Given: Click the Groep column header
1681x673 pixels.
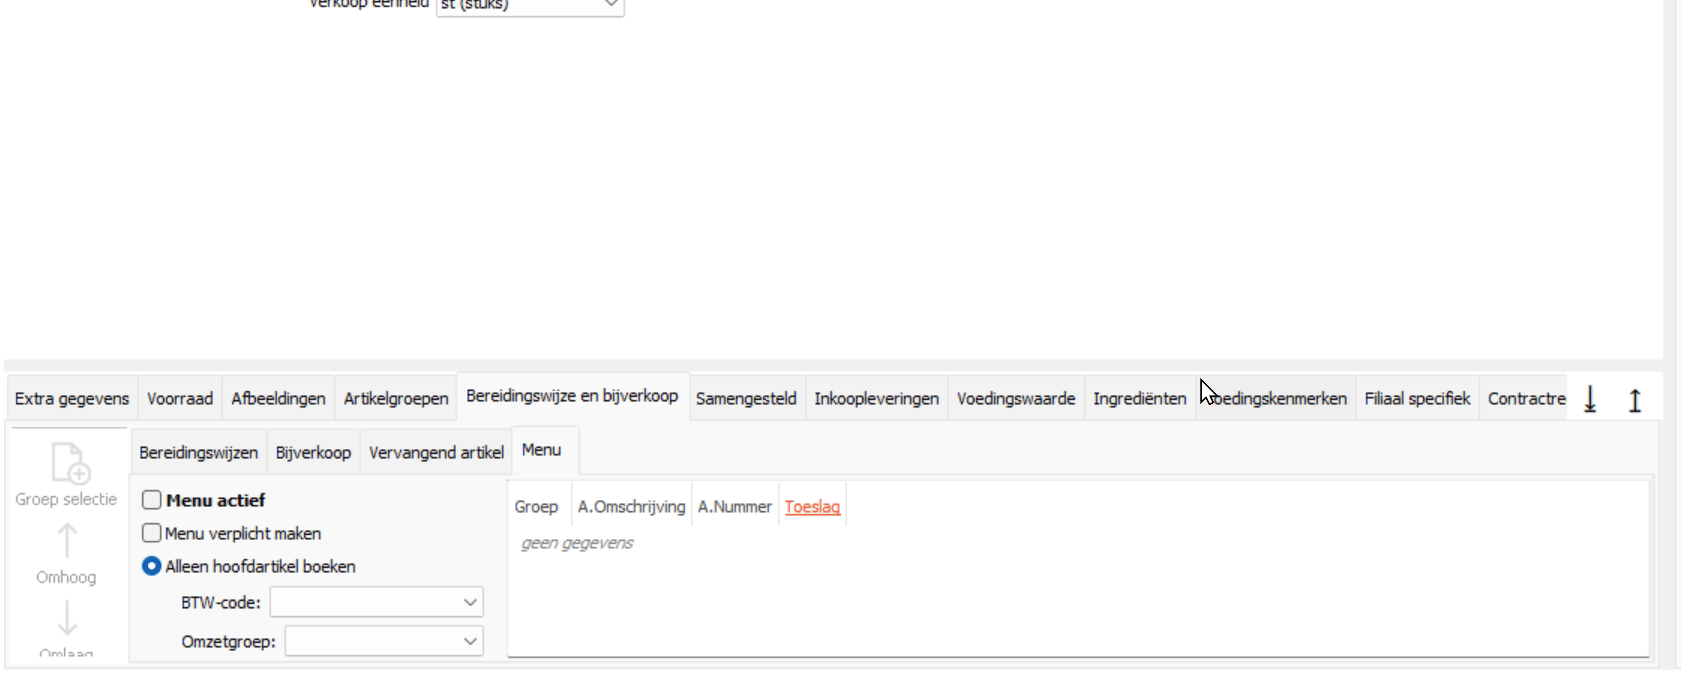Looking at the screenshot, I should (536, 507).
